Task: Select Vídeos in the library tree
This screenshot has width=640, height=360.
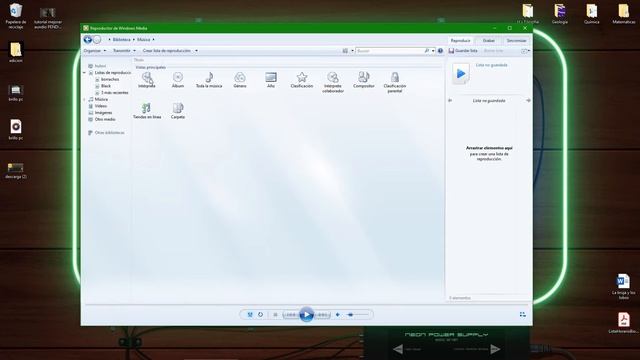Action: point(98,106)
